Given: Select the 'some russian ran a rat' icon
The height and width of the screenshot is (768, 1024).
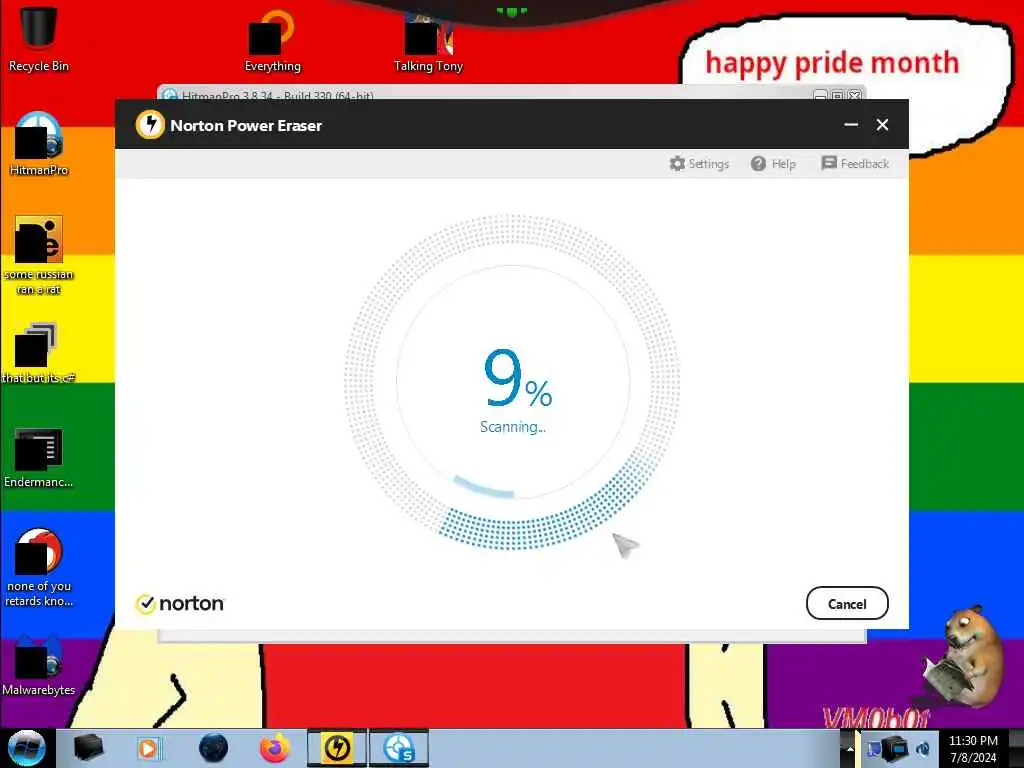Looking at the screenshot, I should coord(39,255).
